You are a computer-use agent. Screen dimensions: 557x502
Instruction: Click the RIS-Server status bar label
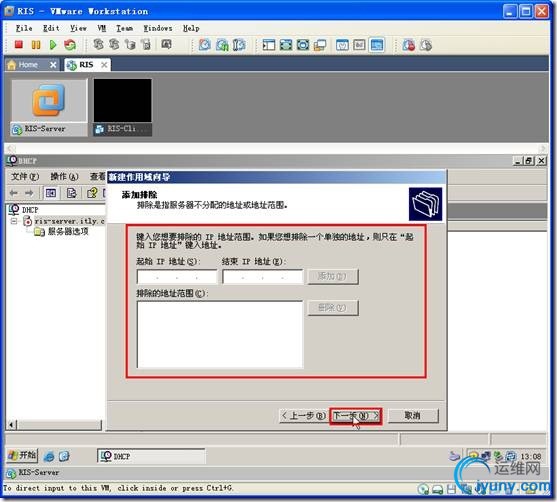pyautogui.click(x=38, y=473)
